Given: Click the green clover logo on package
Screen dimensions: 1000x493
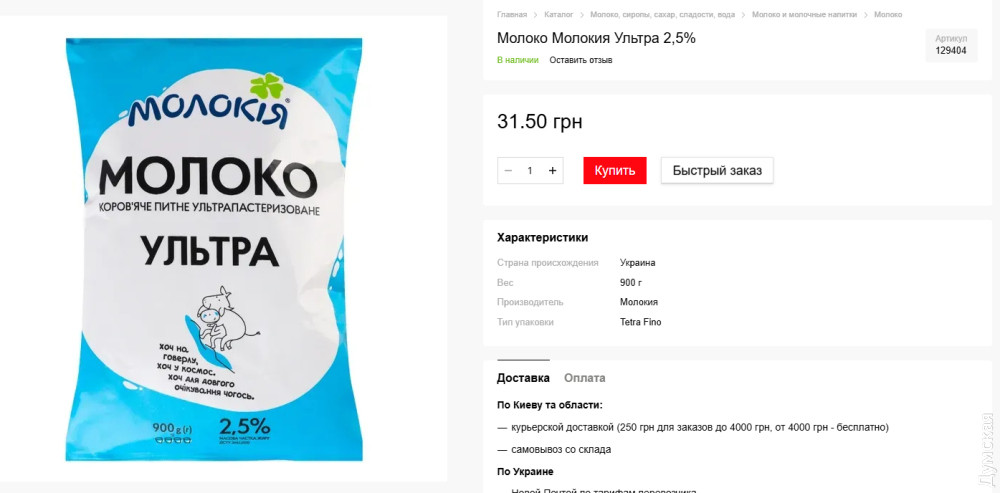Looking at the screenshot, I should tap(266, 86).
